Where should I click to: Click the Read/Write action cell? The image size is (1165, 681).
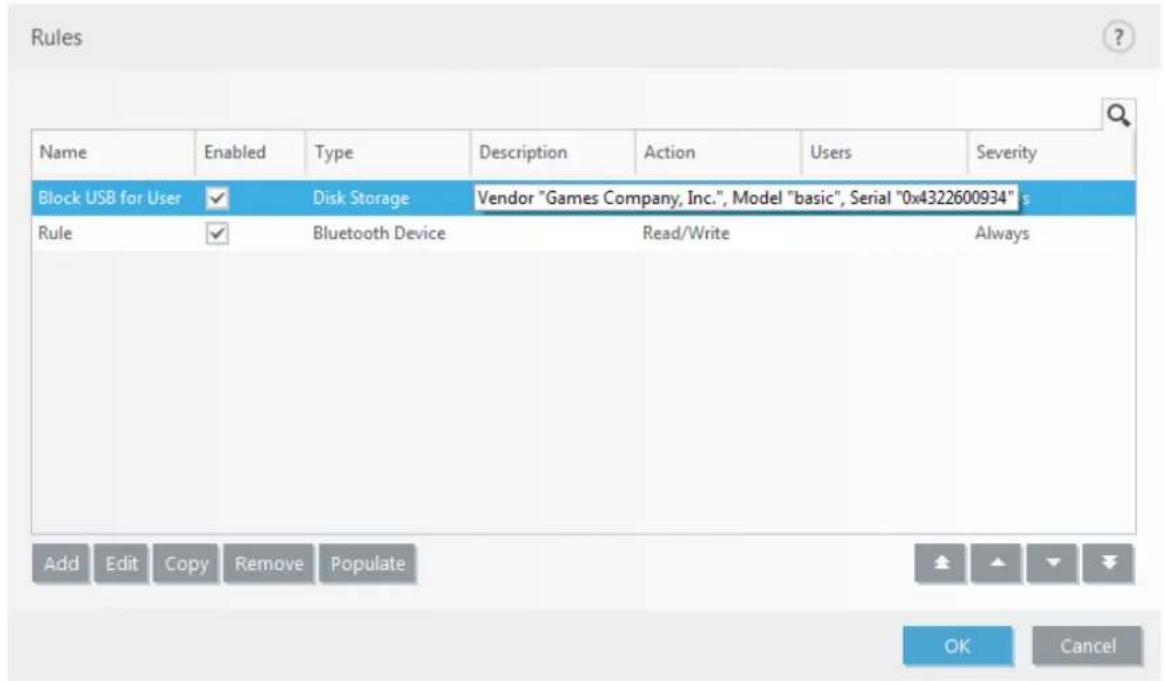[686, 233]
